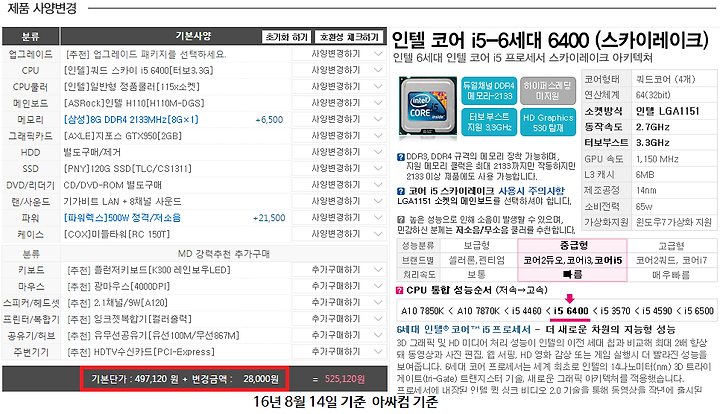Click A10 7850K in the performance ranking
The image size is (720, 414).
(x=422, y=311)
